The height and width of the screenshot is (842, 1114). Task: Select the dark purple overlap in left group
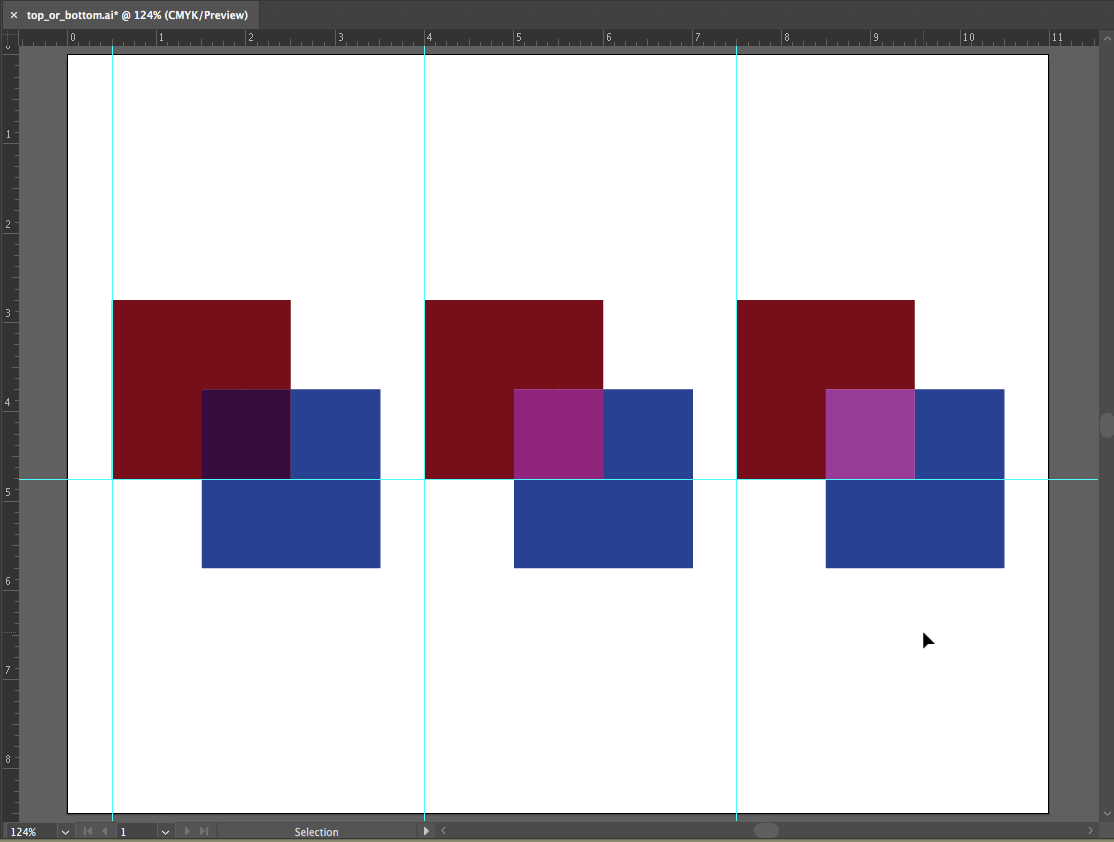246,434
